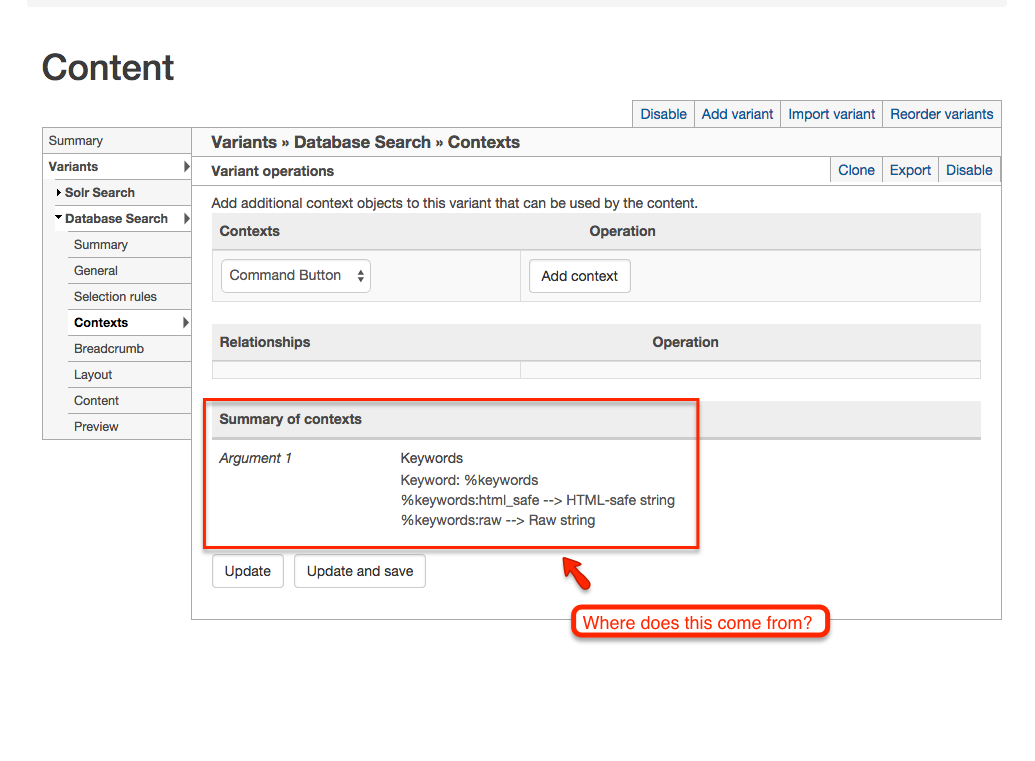The height and width of the screenshot is (761, 1035).
Task: Click the Update and save button
Action: tap(359, 571)
